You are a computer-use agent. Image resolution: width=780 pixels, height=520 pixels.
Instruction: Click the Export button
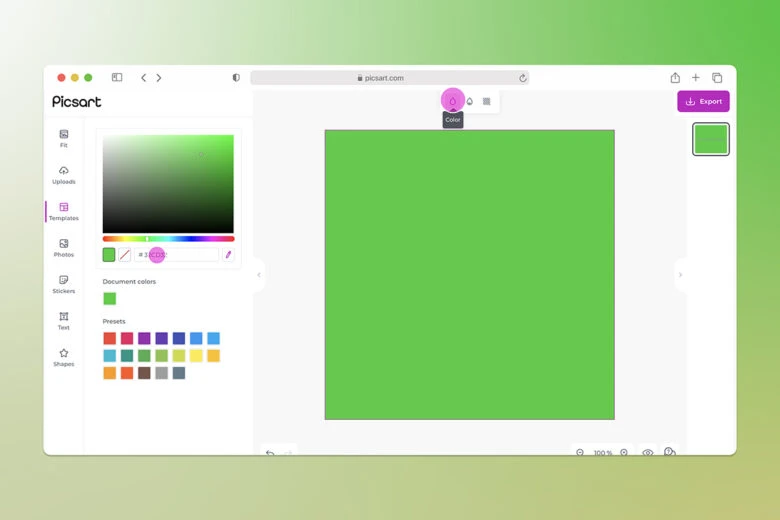(x=703, y=101)
